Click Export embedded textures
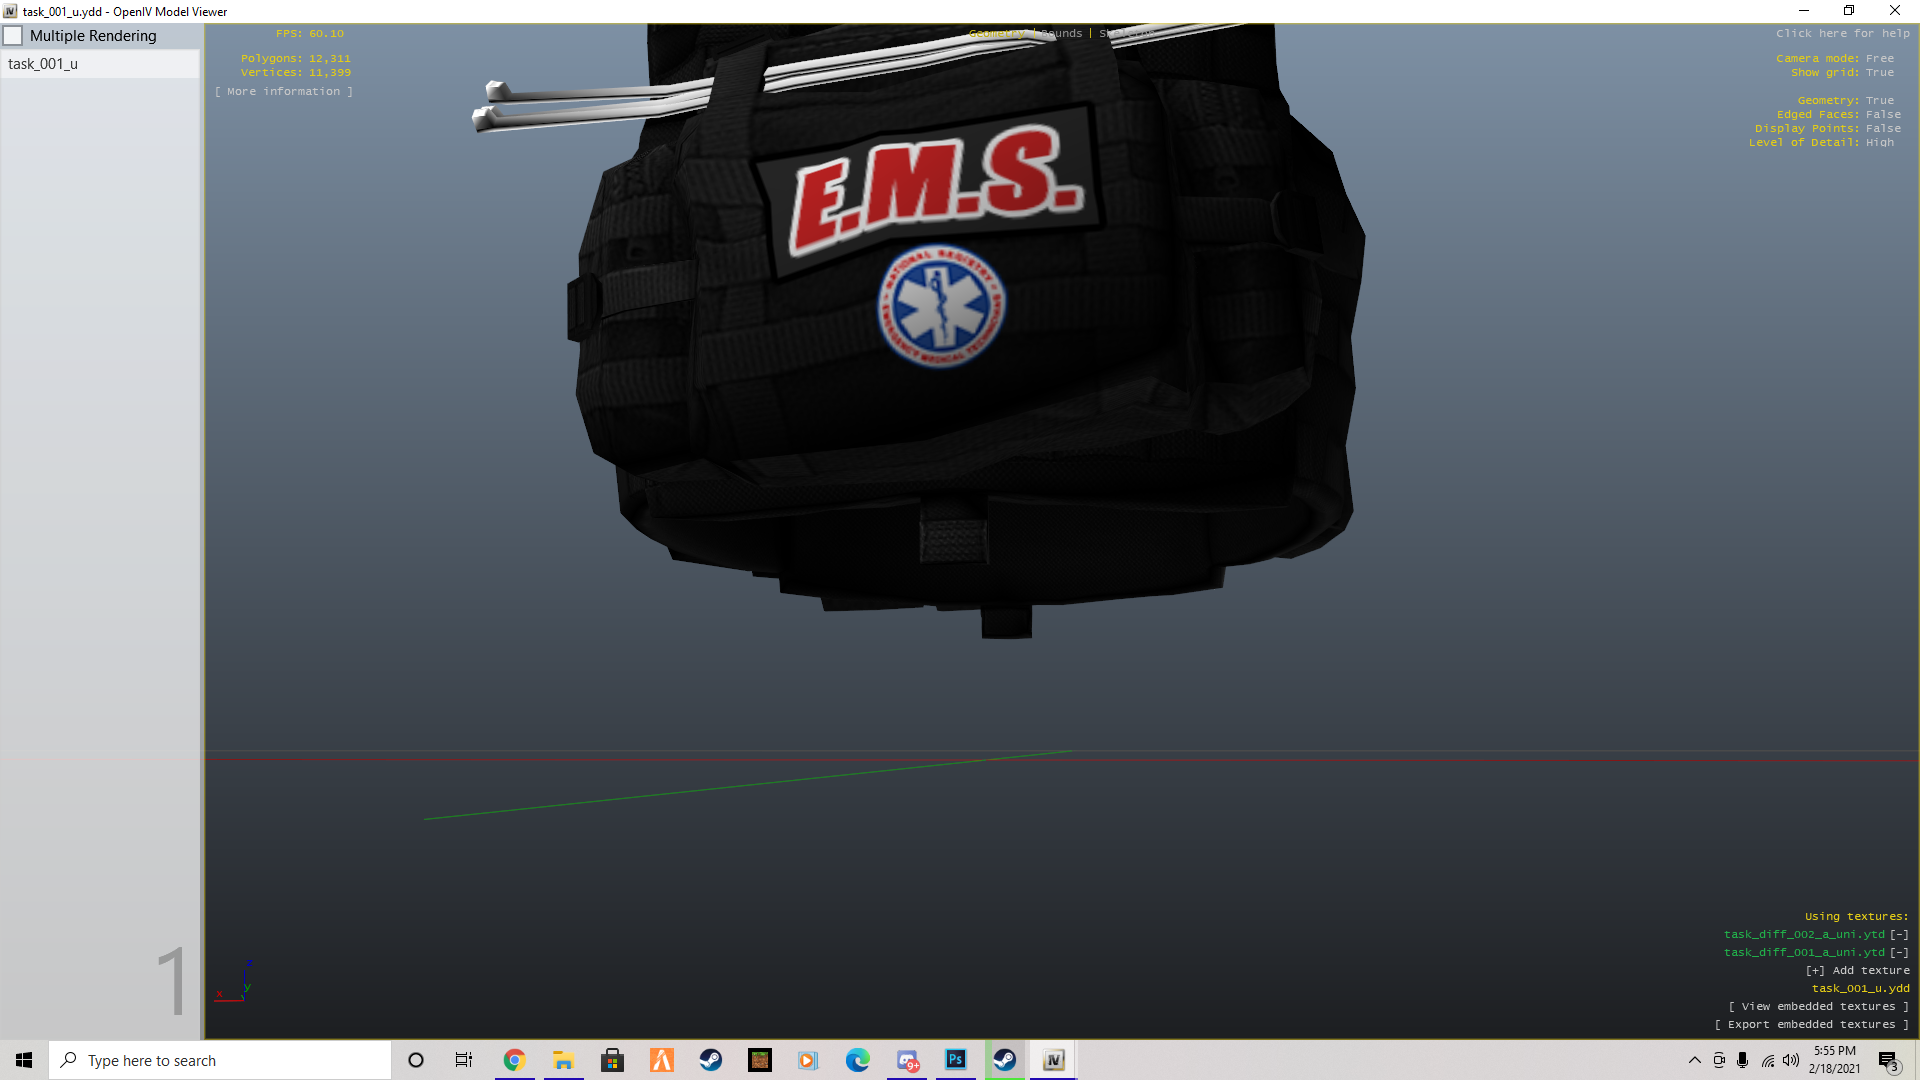Viewport: 1920px width, 1080px height. pyautogui.click(x=1811, y=1024)
